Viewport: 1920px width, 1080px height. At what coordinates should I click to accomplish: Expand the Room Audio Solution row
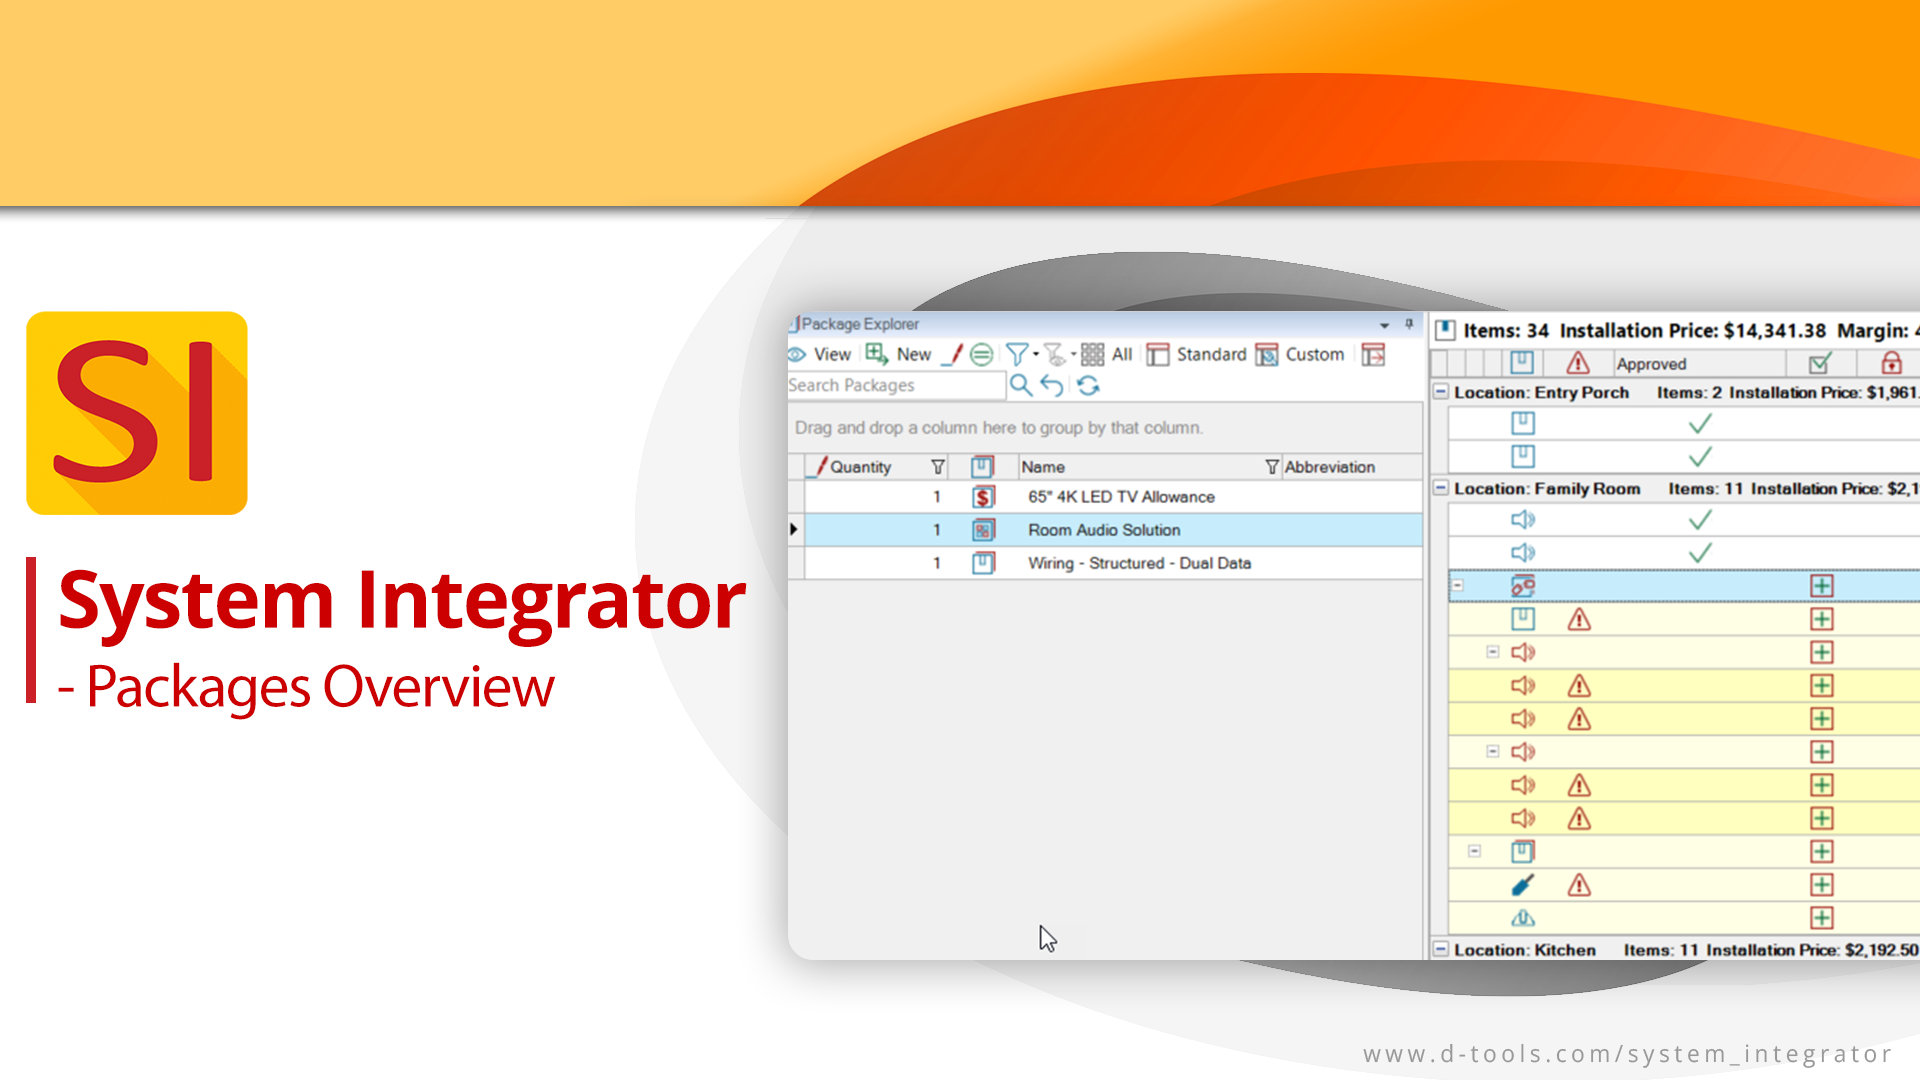793,529
